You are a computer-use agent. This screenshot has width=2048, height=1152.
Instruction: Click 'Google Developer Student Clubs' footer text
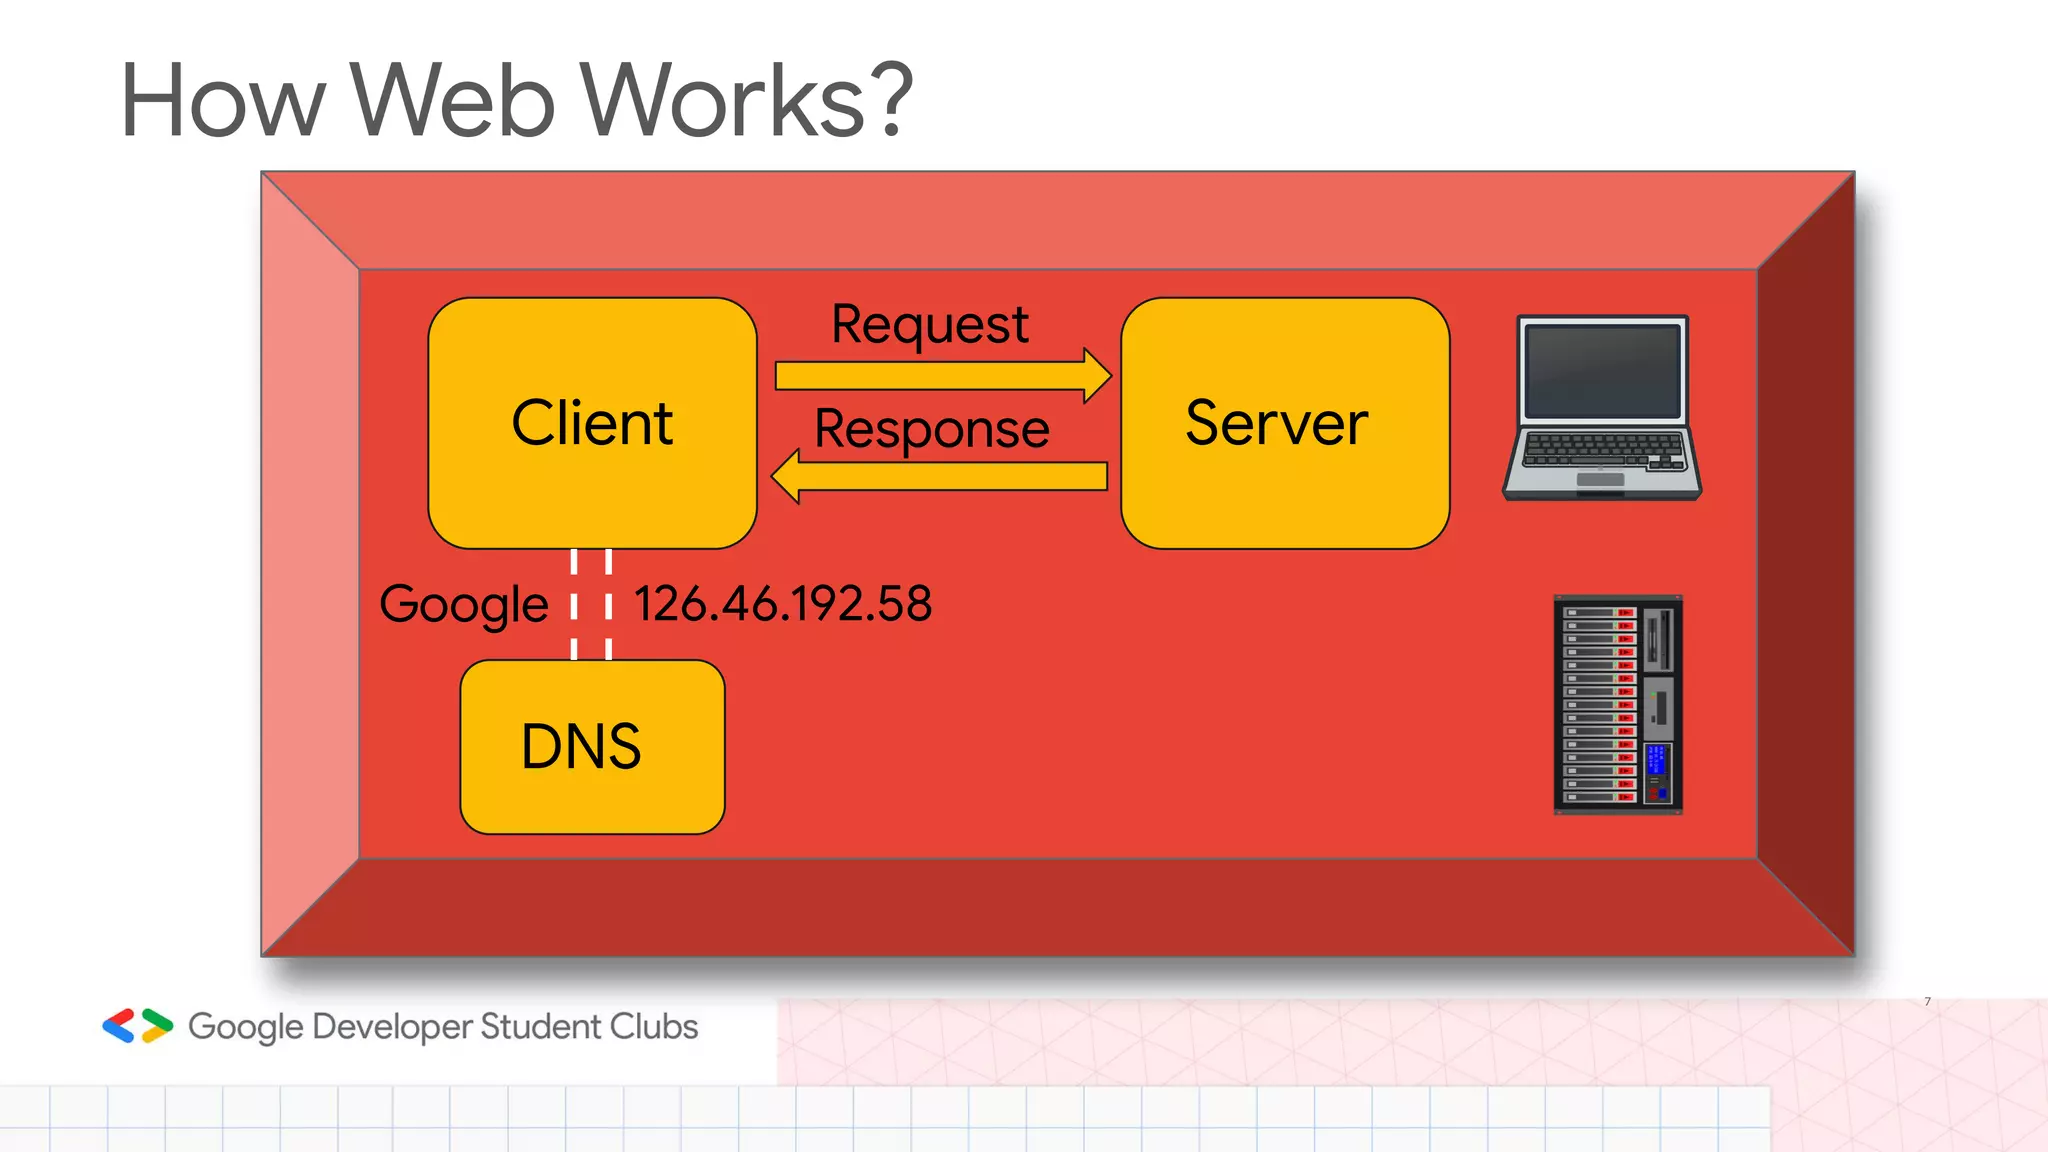443,1027
